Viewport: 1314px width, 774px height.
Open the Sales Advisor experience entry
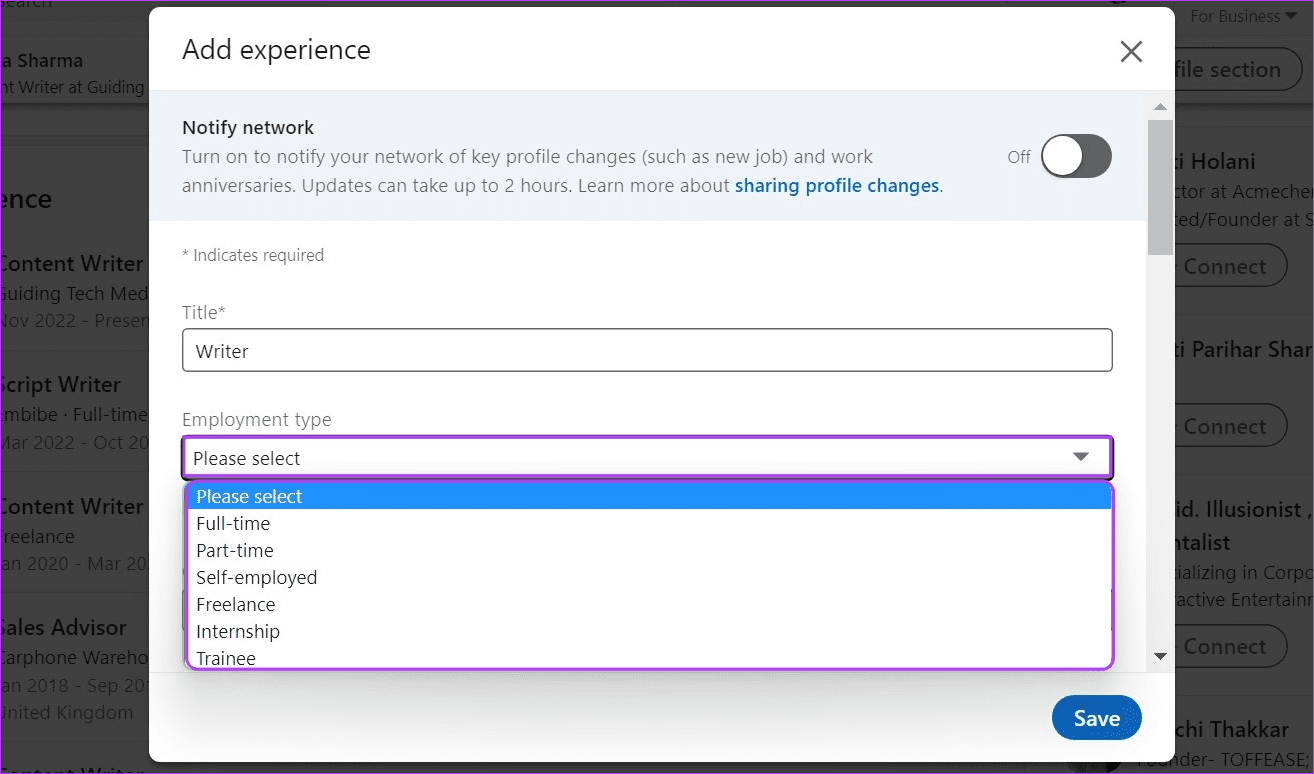coord(64,628)
